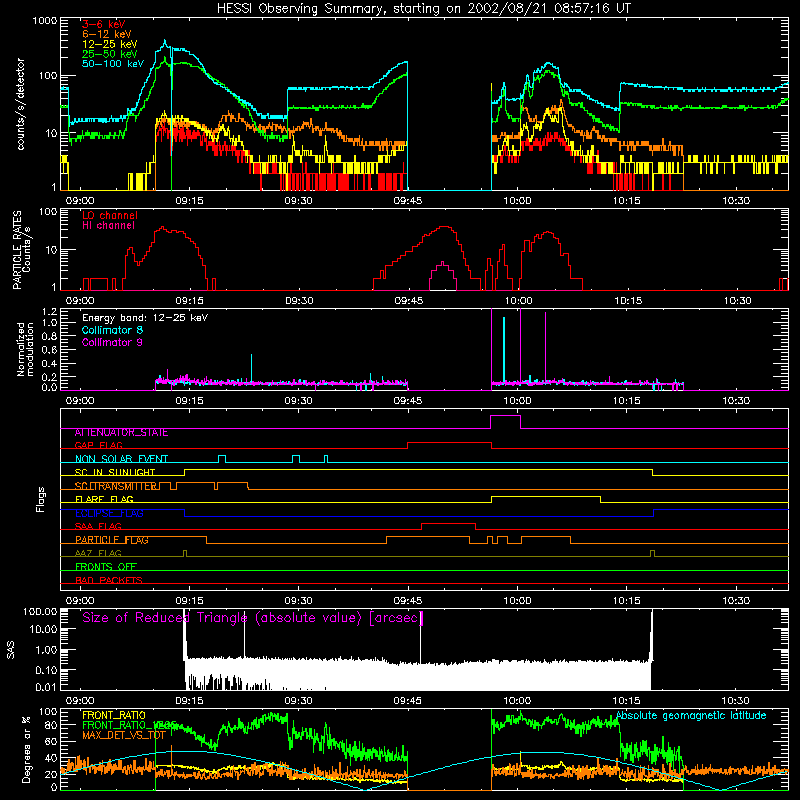800x800 pixels.
Task: Click the 1.2 value on the modulation axis
Action: (49, 312)
